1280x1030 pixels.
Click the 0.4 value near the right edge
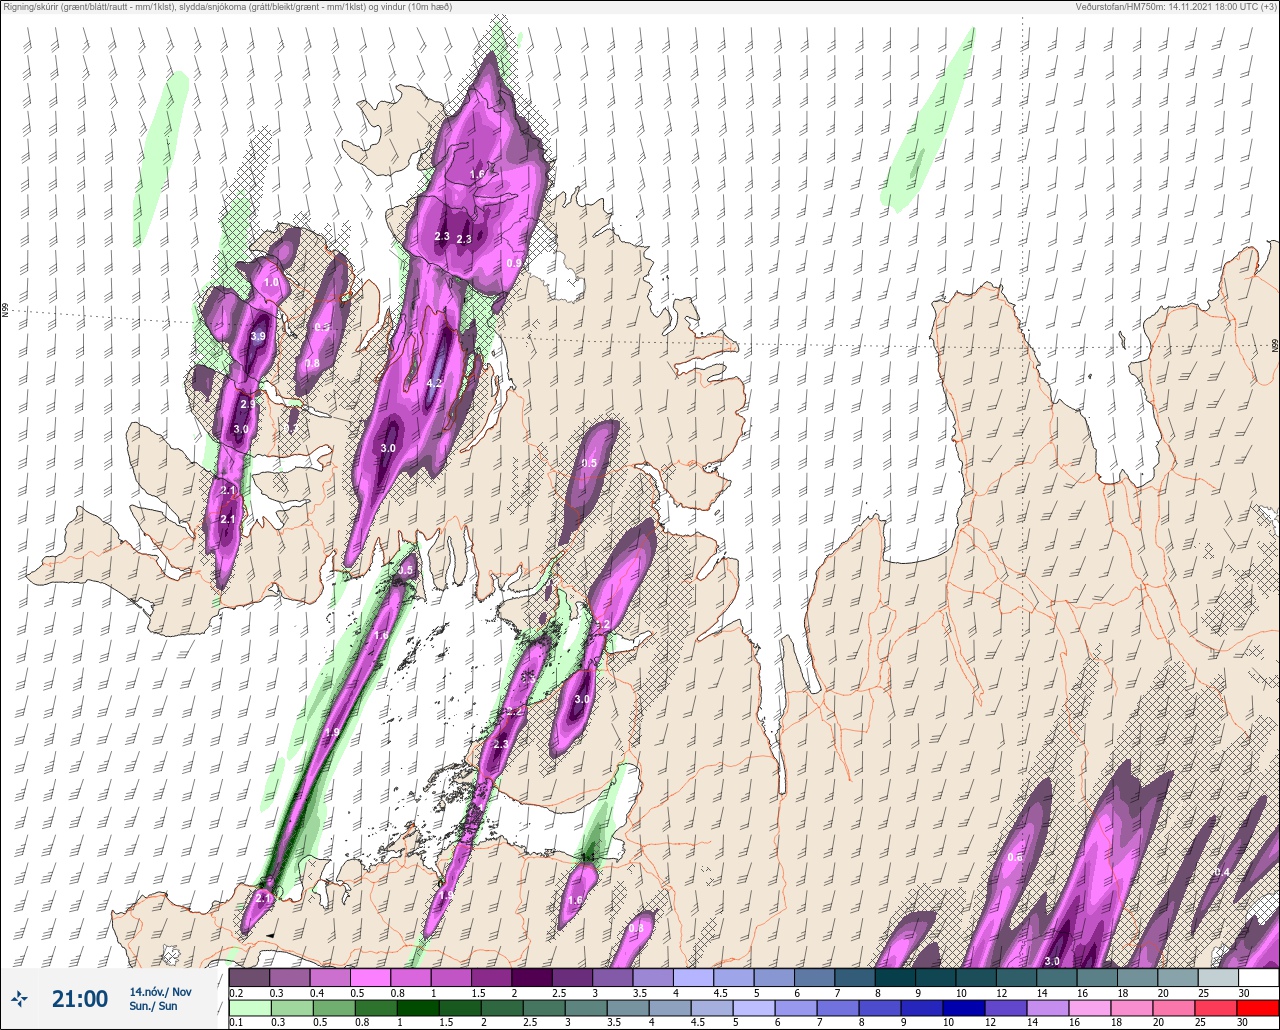coord(1222,872)
